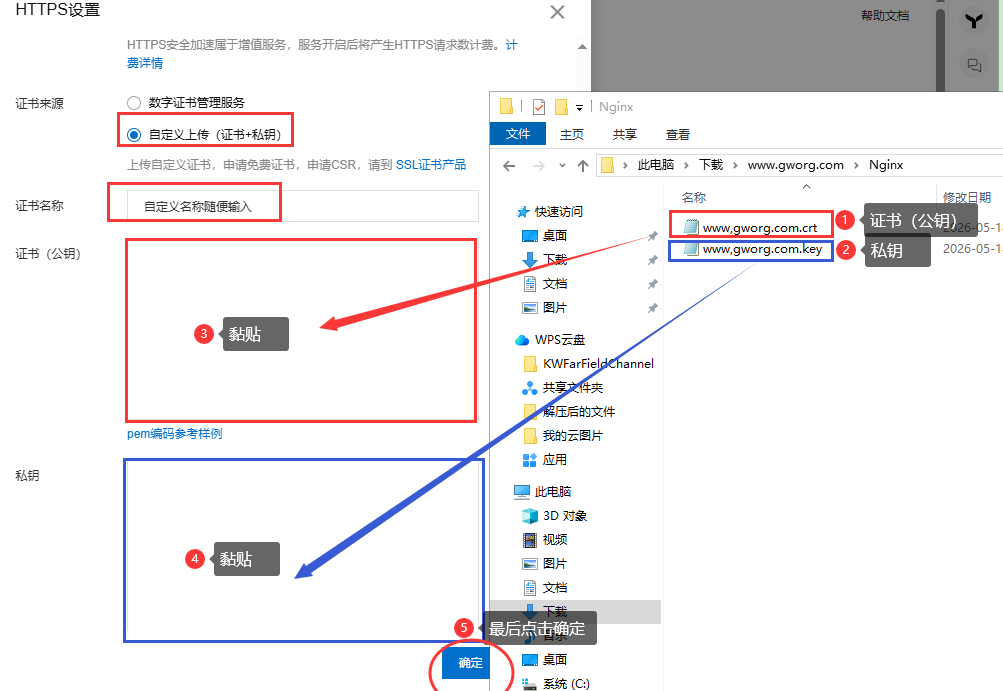This screenshot has width=1003, height=691.
Task: Close the HTTPS设置 dialog
Action: [557, 12]
